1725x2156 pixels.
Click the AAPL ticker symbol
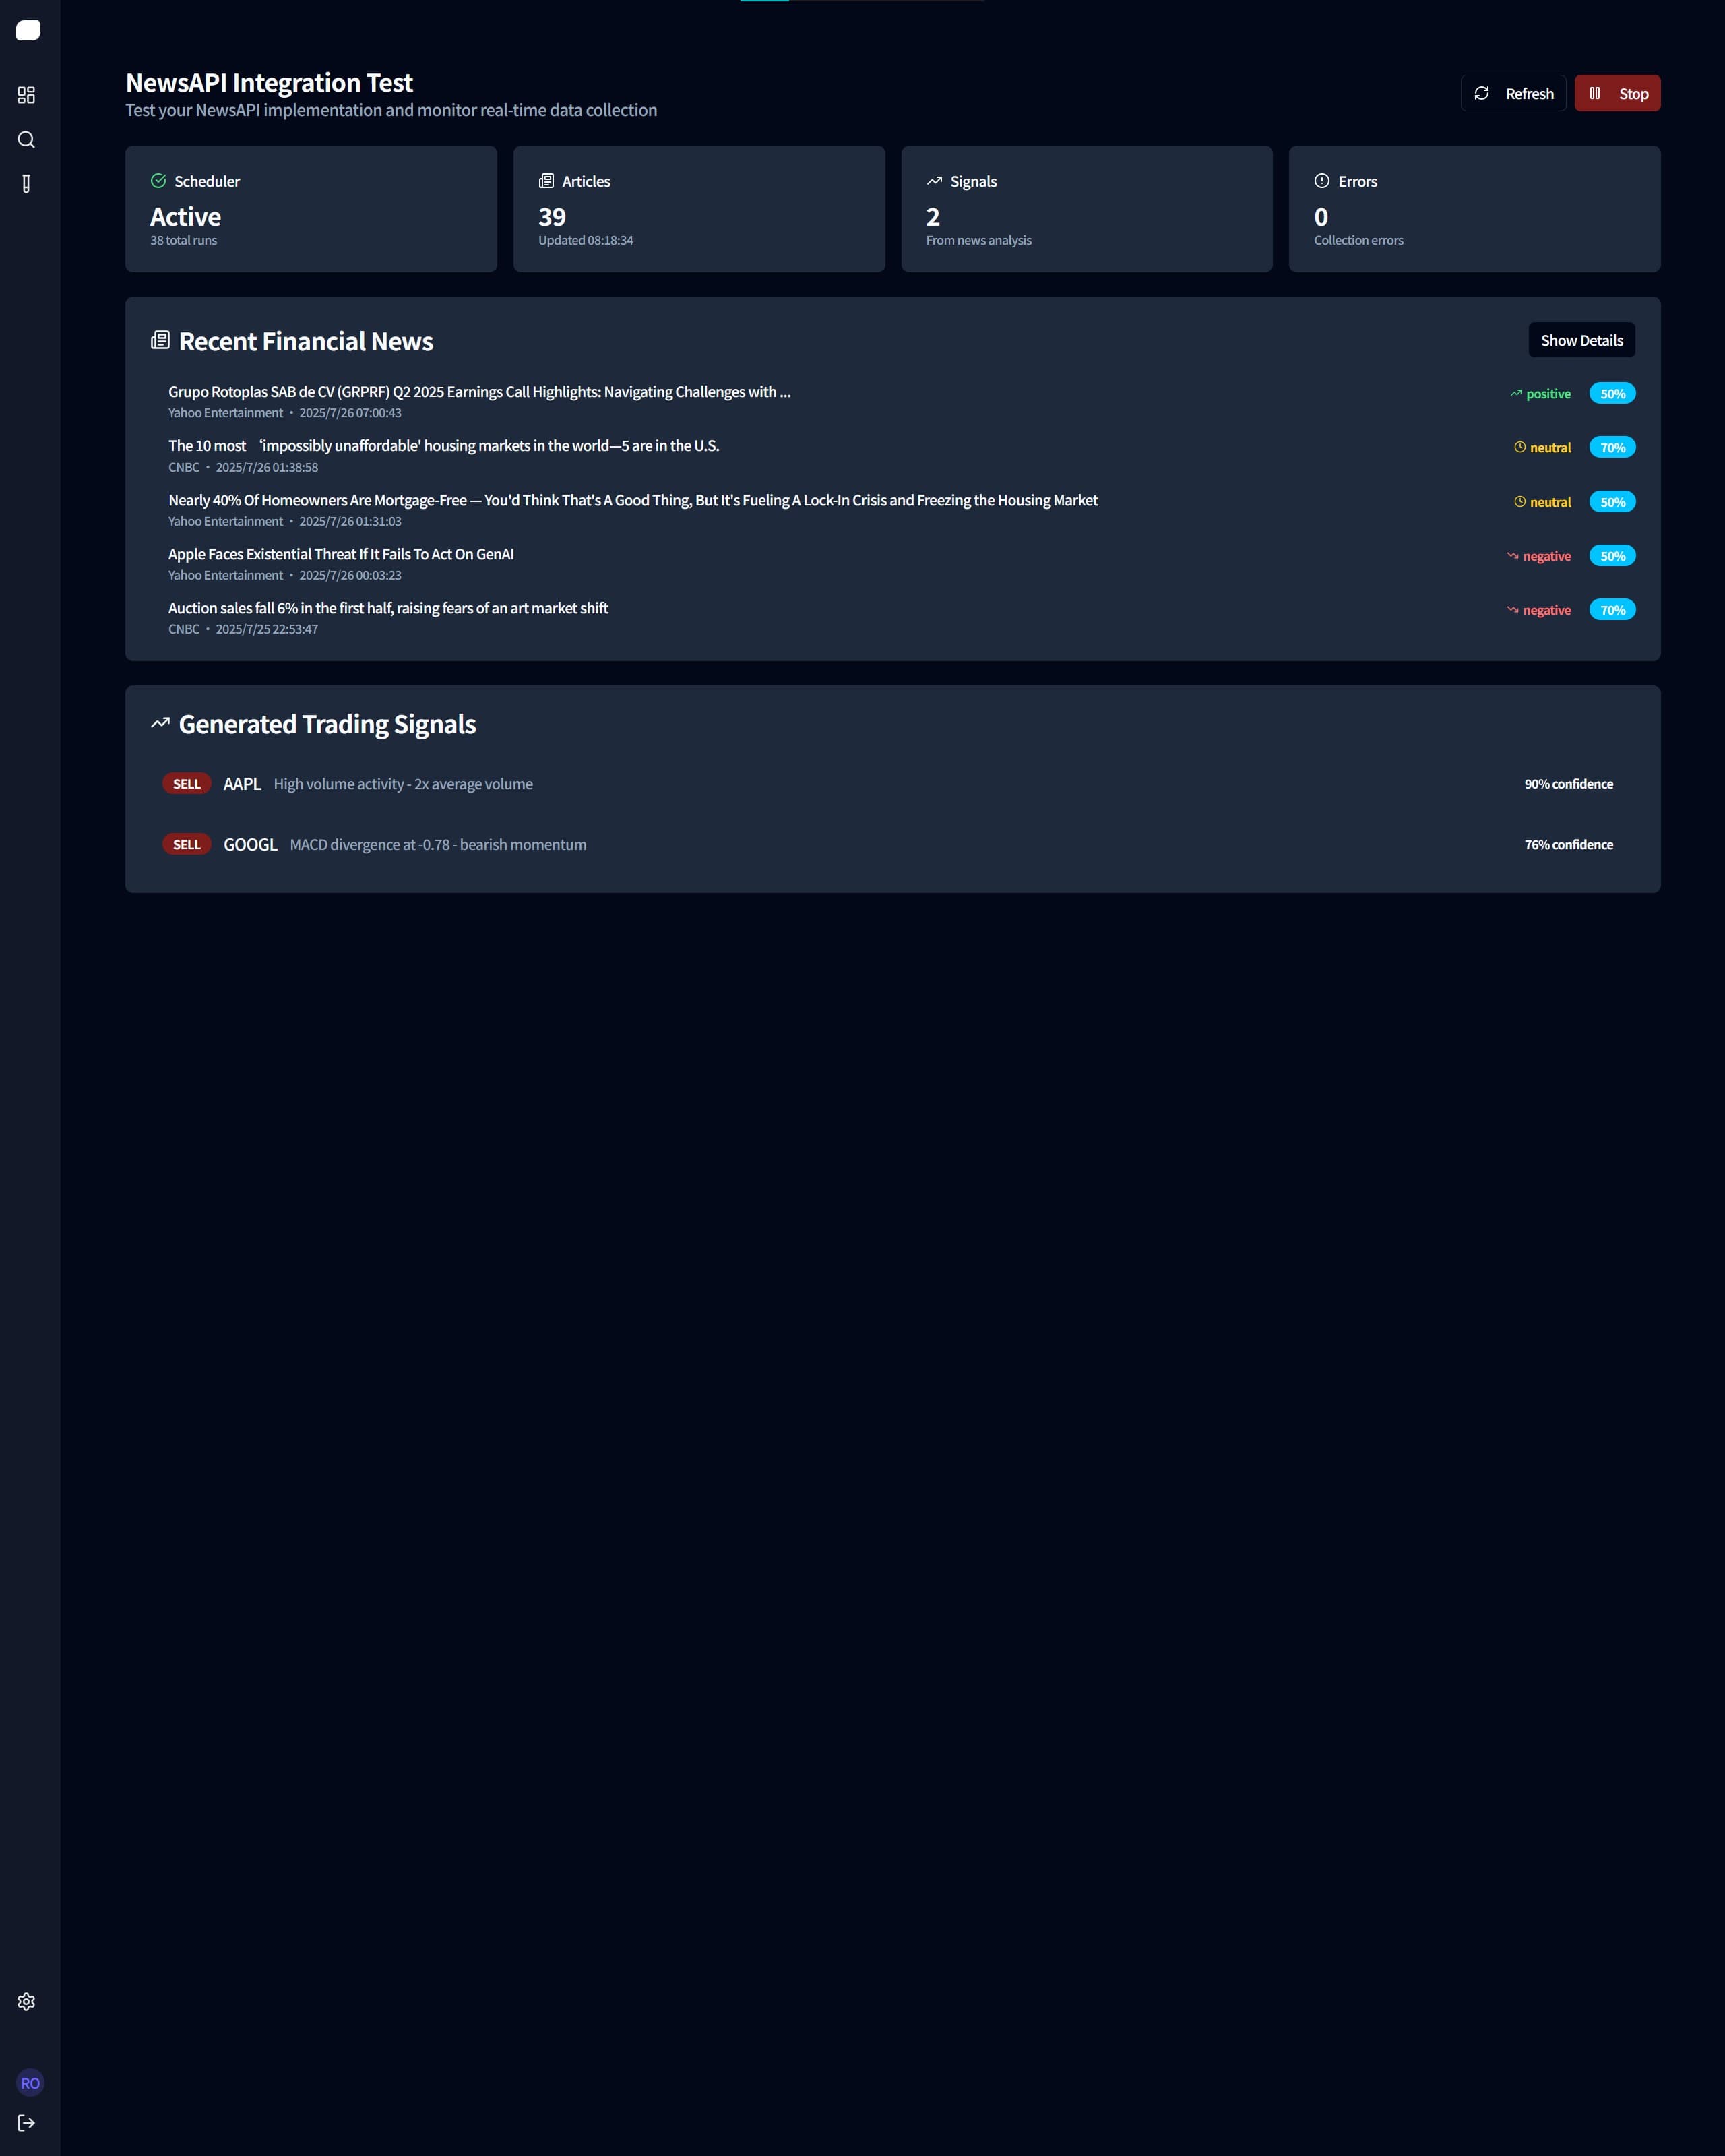[242, 784]
